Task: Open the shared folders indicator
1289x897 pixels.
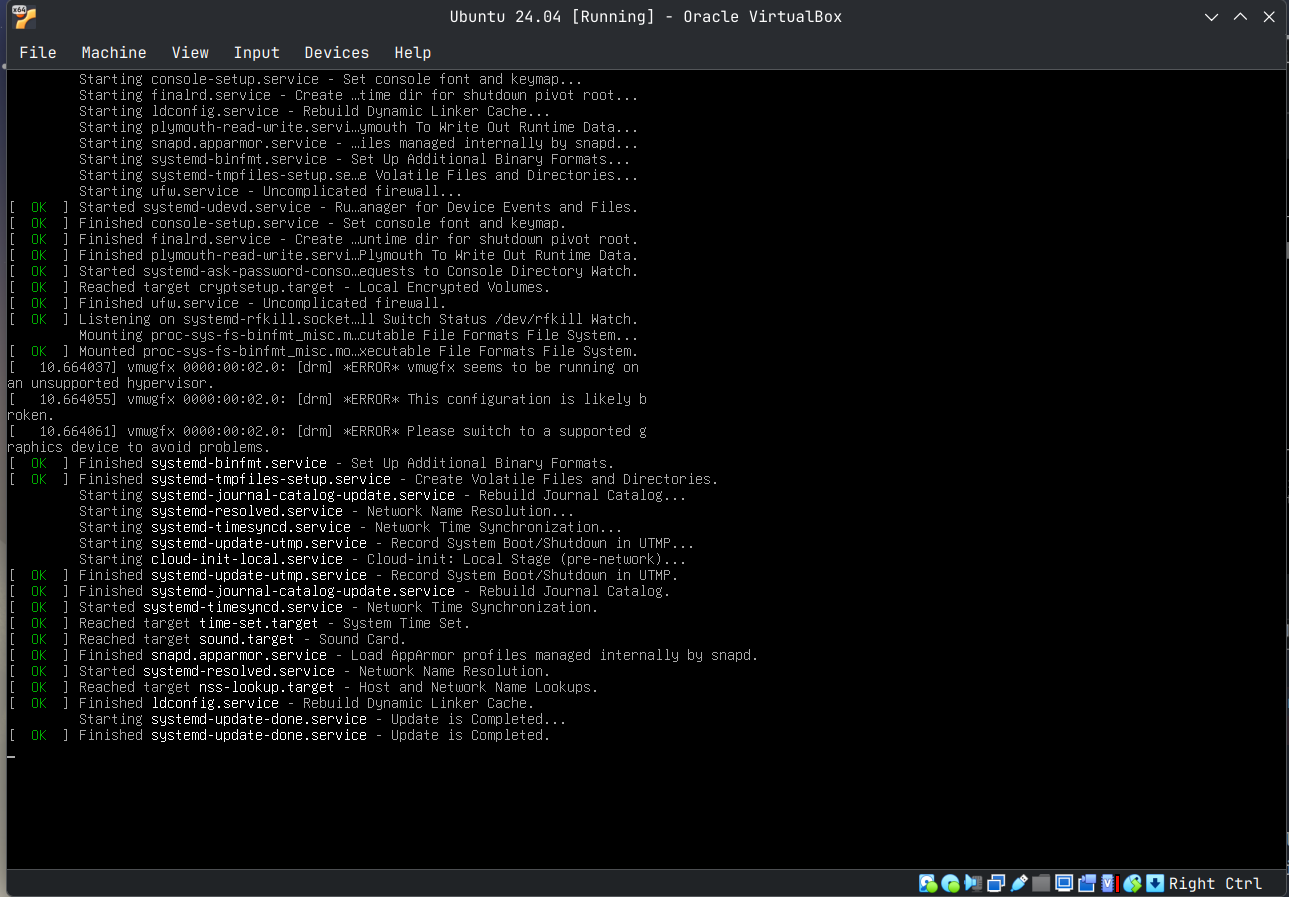Action: (1042, 883)
